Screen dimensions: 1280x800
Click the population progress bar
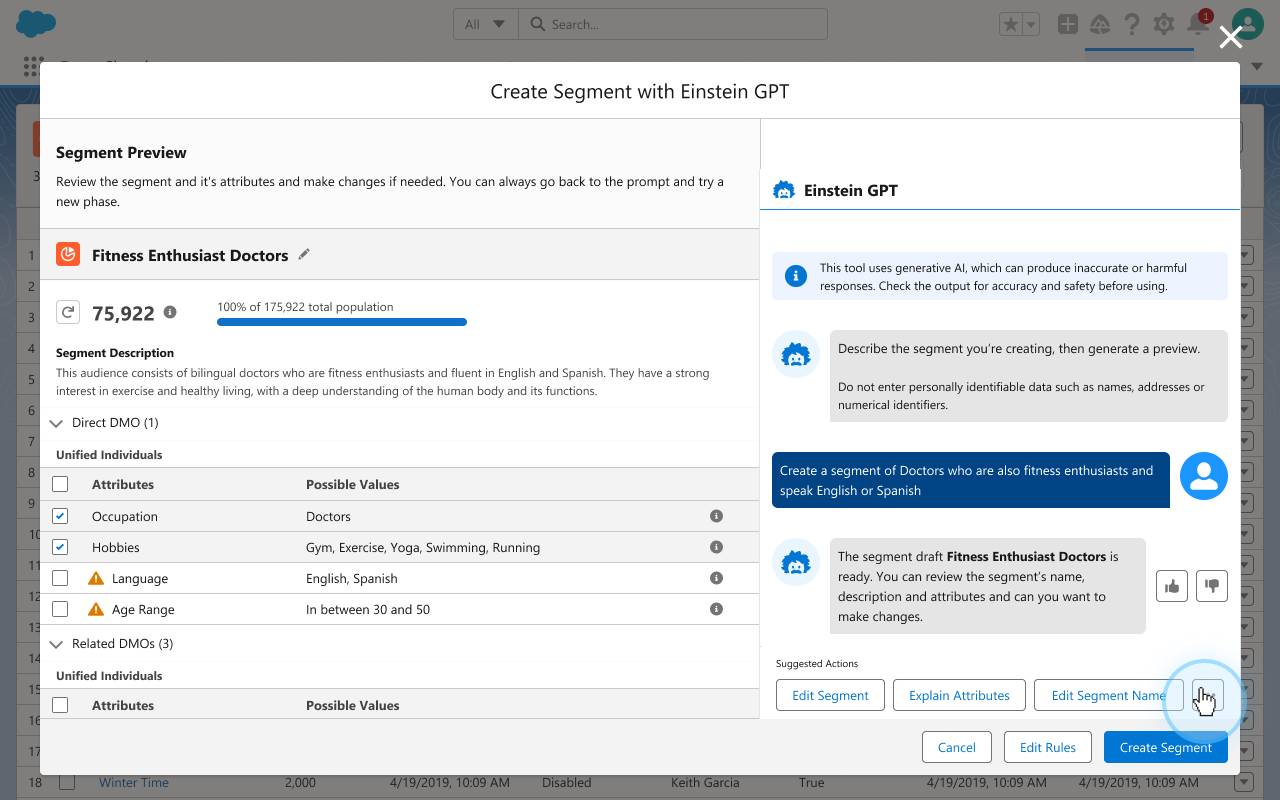coord(342,322)
